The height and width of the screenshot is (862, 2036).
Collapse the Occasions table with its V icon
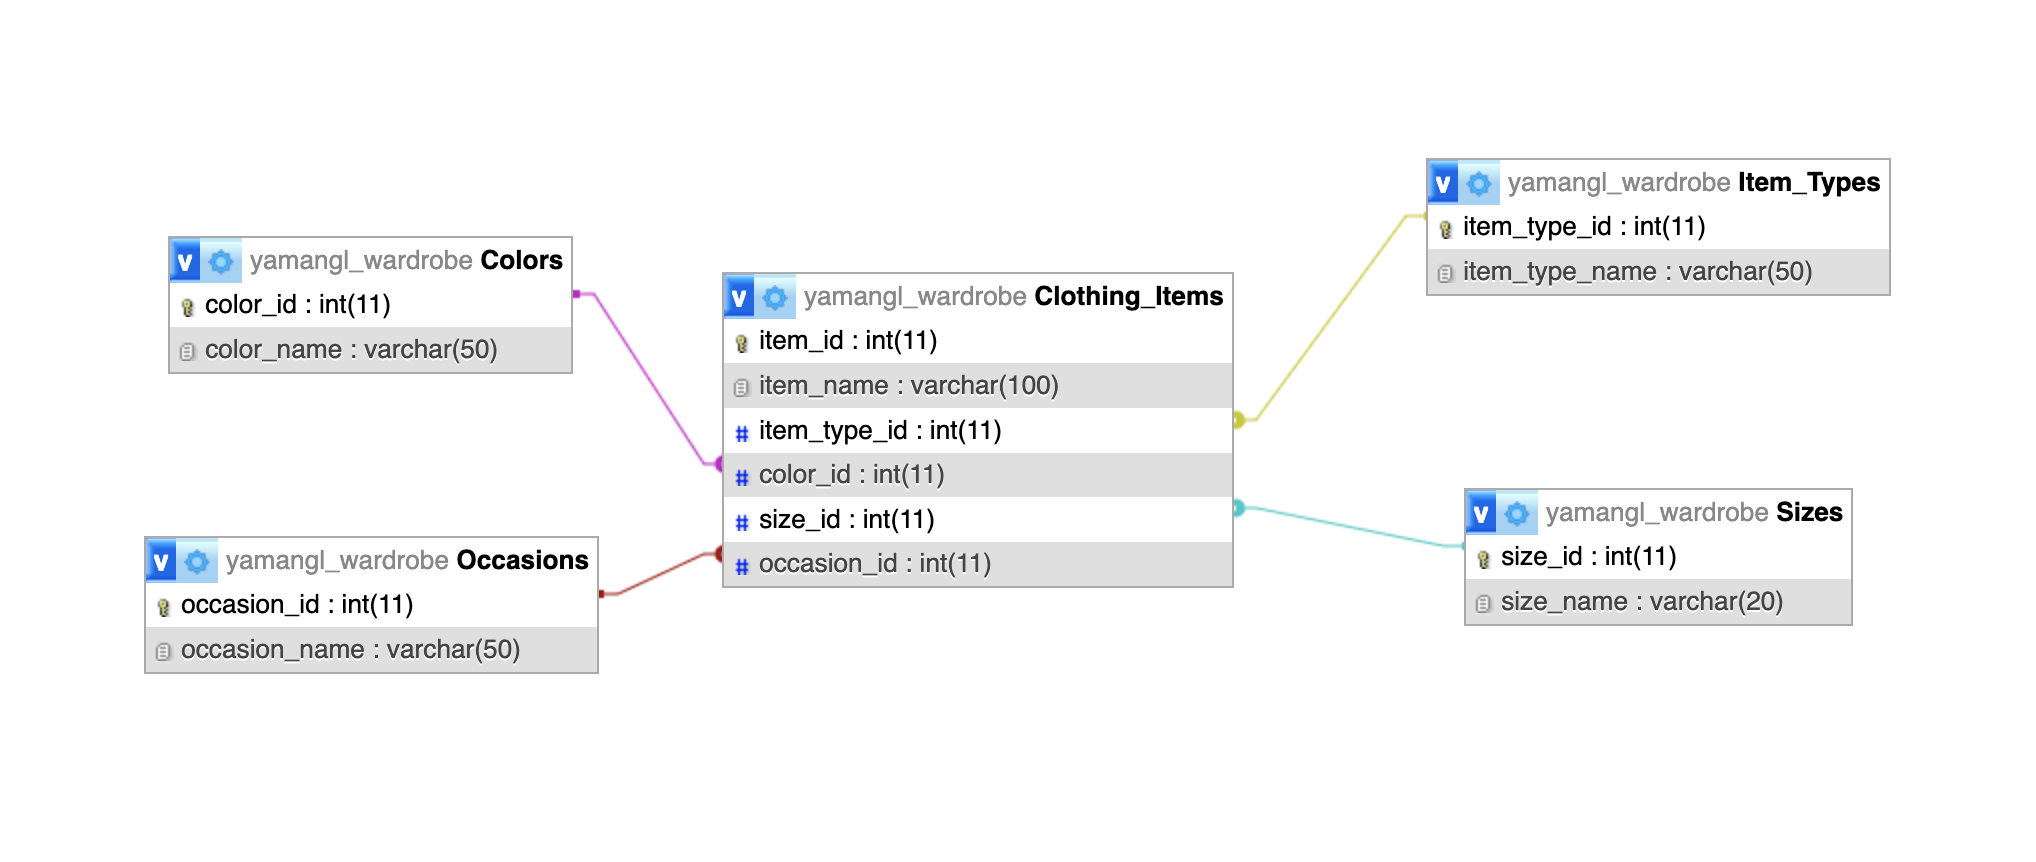(x=161, y=561)
